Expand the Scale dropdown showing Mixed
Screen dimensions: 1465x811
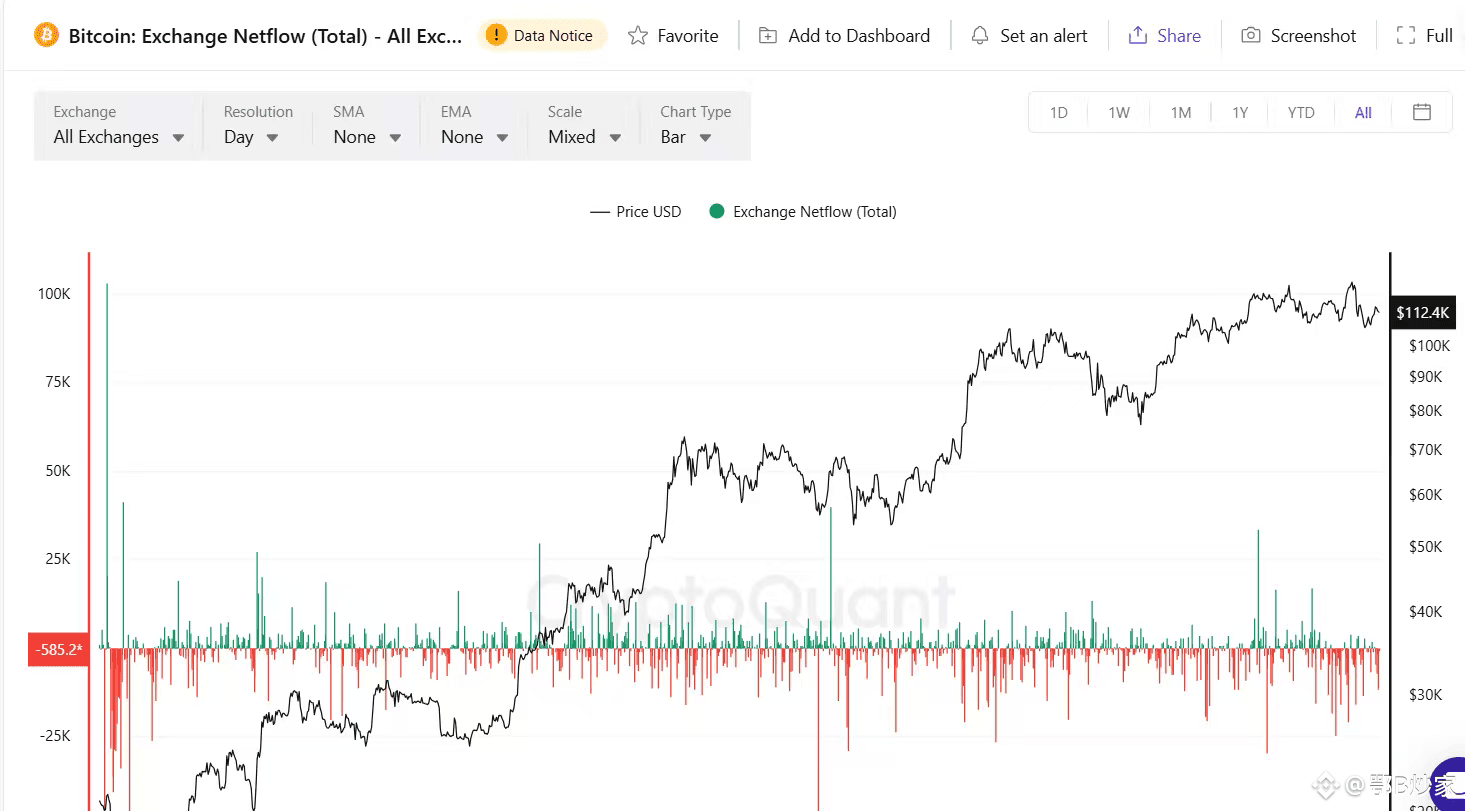pos(585,137)
